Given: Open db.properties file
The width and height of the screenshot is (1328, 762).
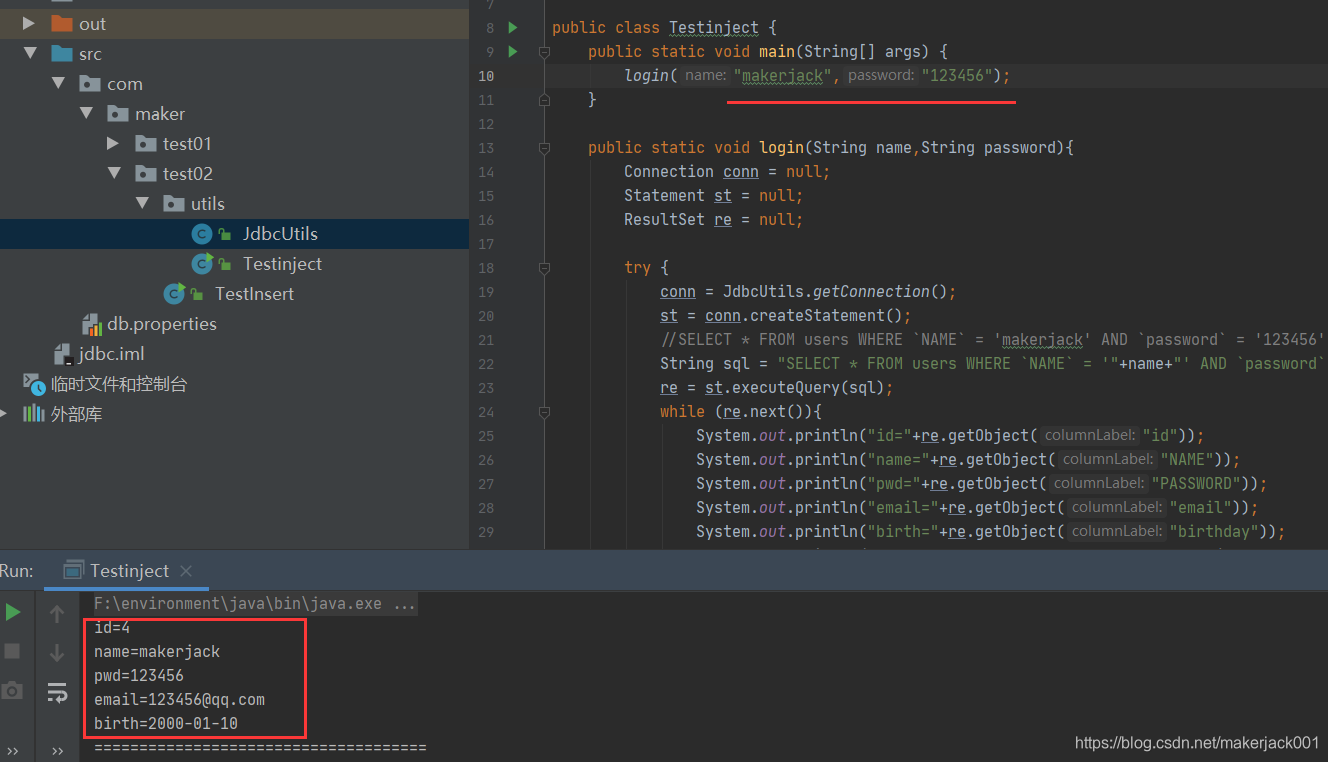Looking at the screenshot, I should click(162, 323).
